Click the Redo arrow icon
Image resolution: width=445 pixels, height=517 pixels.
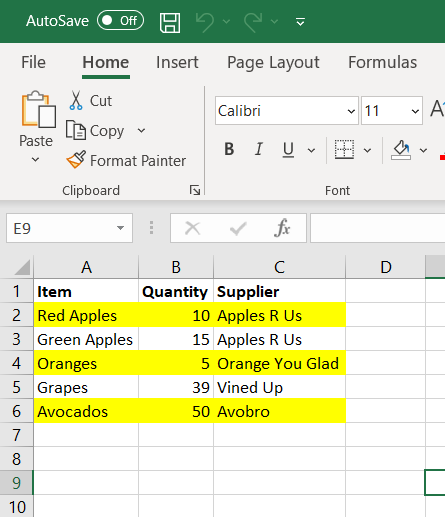[x=253, y=22]
